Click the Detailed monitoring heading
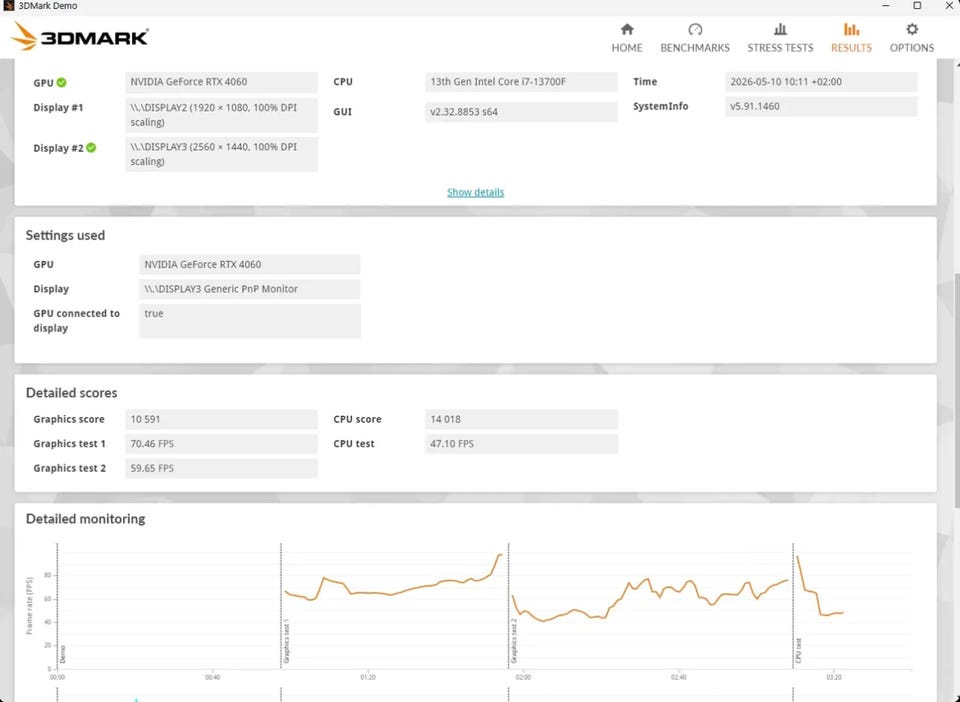960x702 pixels. (85, 519)
